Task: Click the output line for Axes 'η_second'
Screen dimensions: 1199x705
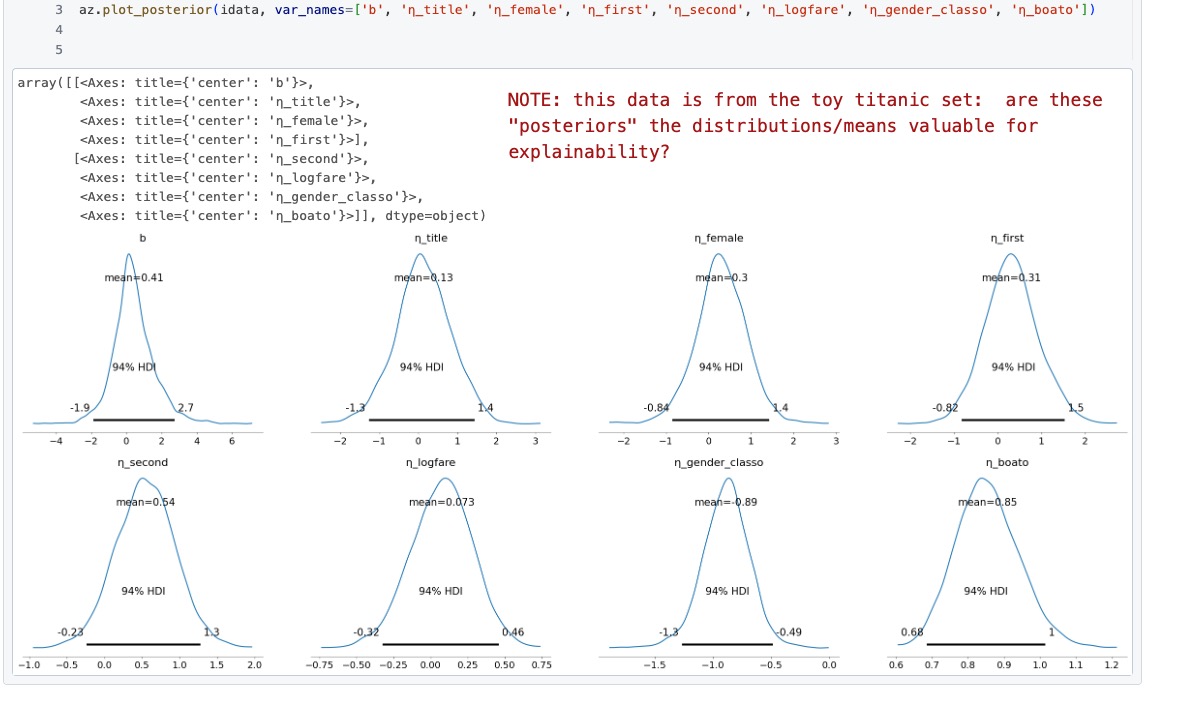Action: click(x=221, y=159)
